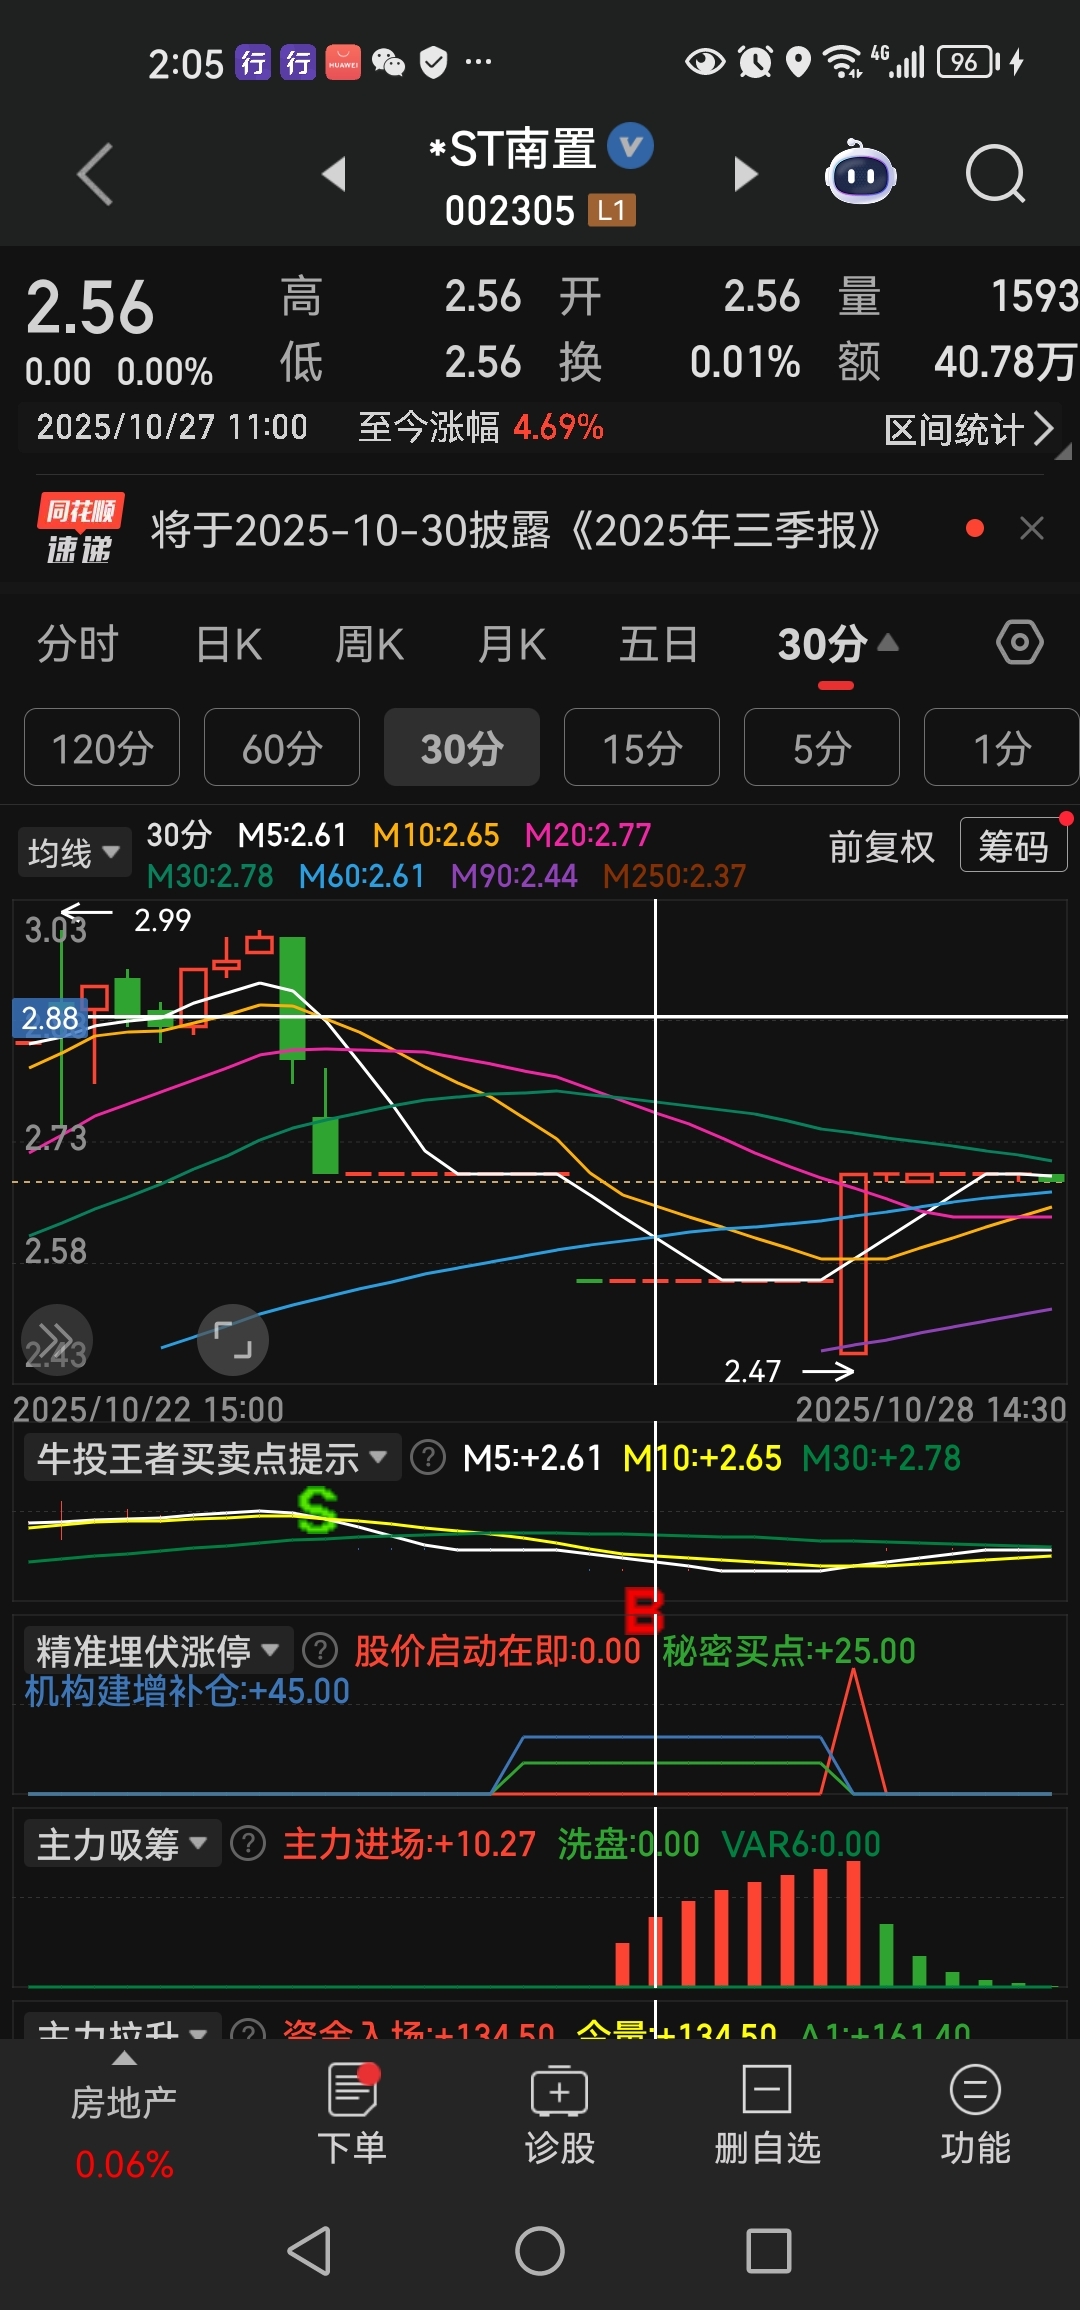The image size is (1080, 2310).
Task: Open help for 牛投王者买卖点提示 indicator
Action: (x=428, y=1458)
